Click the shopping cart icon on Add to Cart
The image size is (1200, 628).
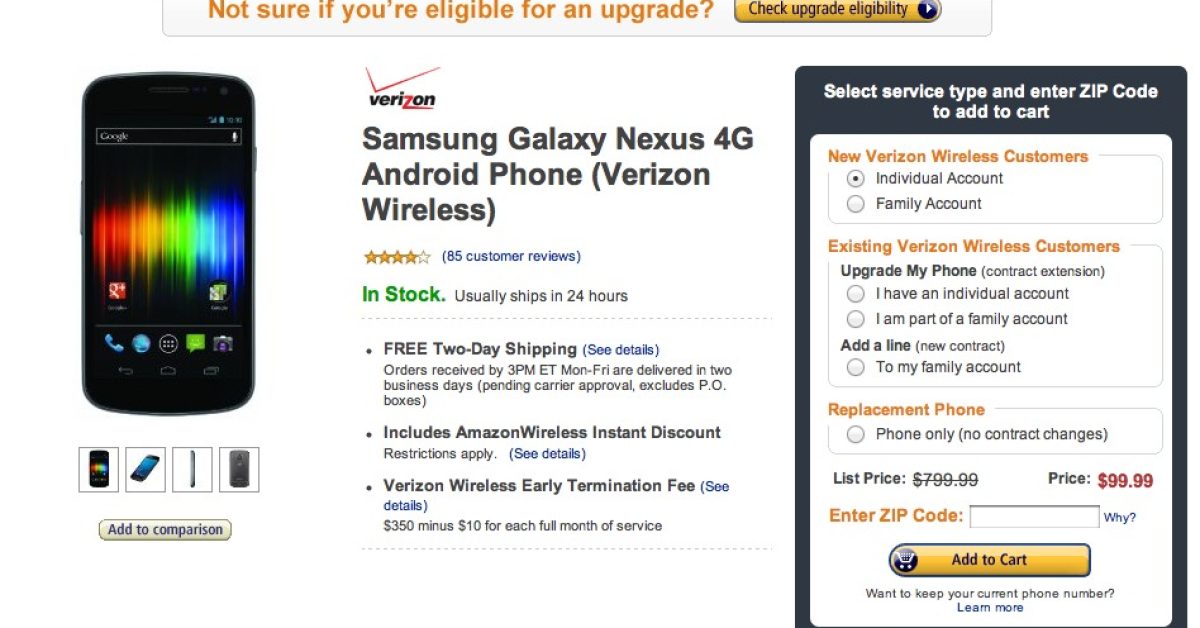click(x=905, y=560)
